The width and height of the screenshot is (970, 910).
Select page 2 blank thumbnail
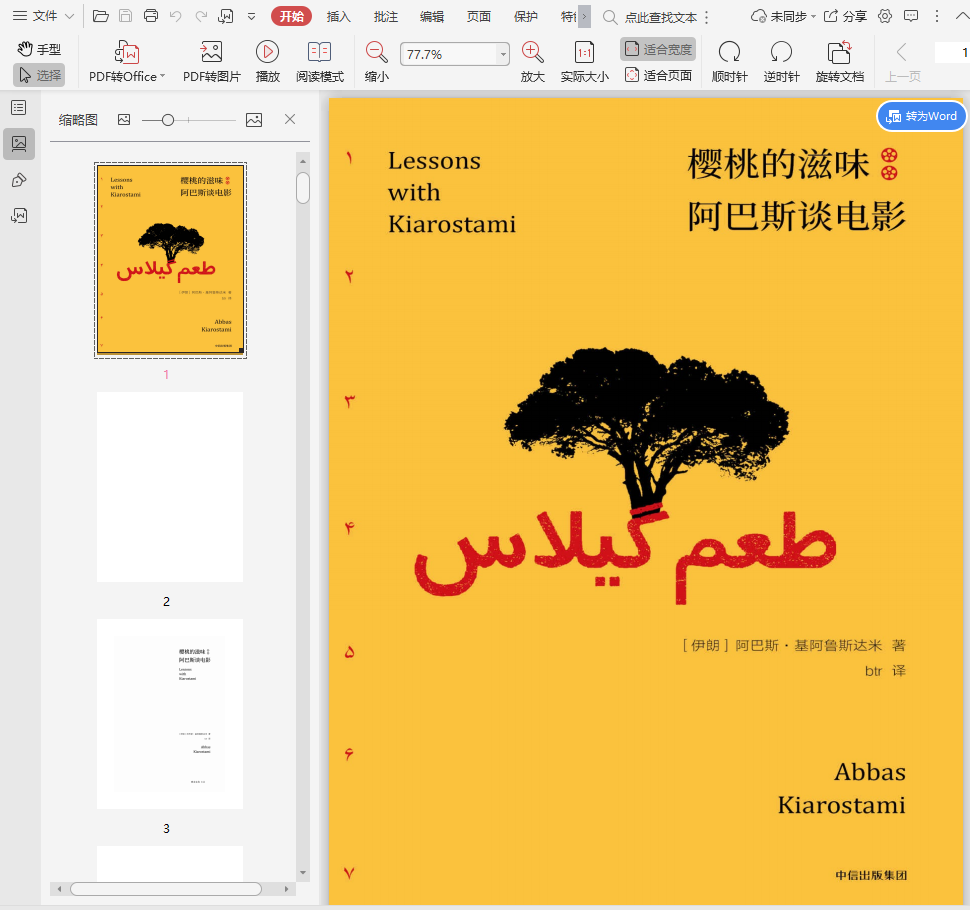coord(170,487)
